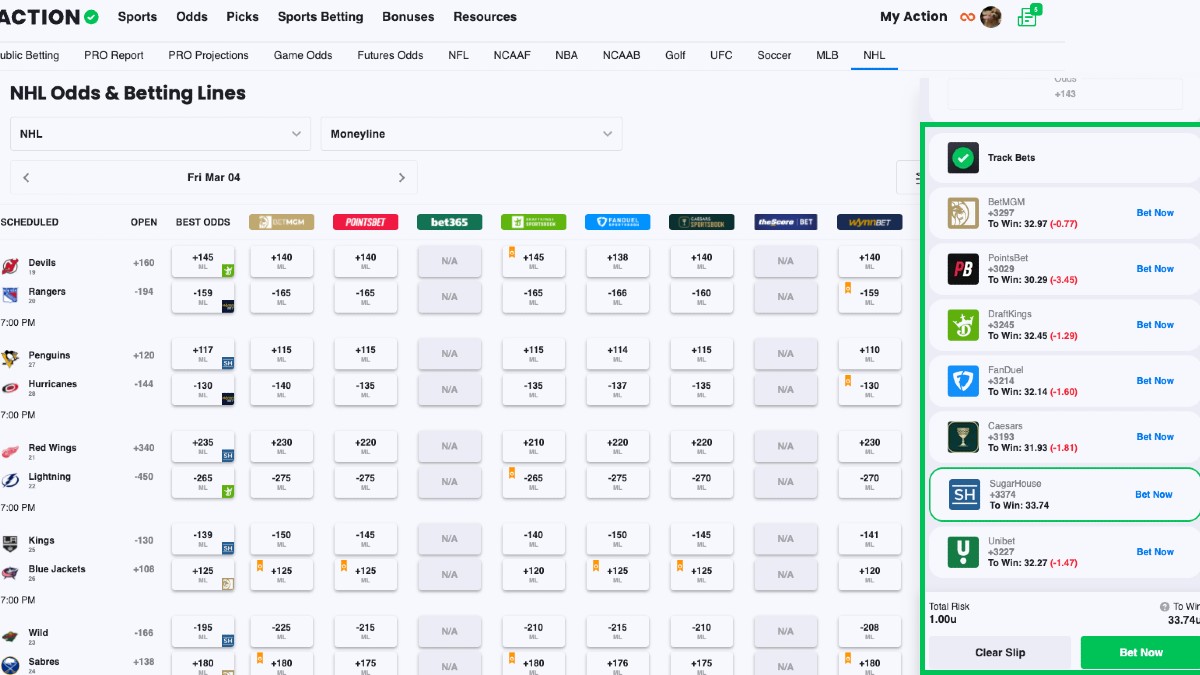Image resolution: width=1200 pixels, height=675 pixels.
Task: Click the PointsBet icon in bet slip
Action: pos(963,269)
